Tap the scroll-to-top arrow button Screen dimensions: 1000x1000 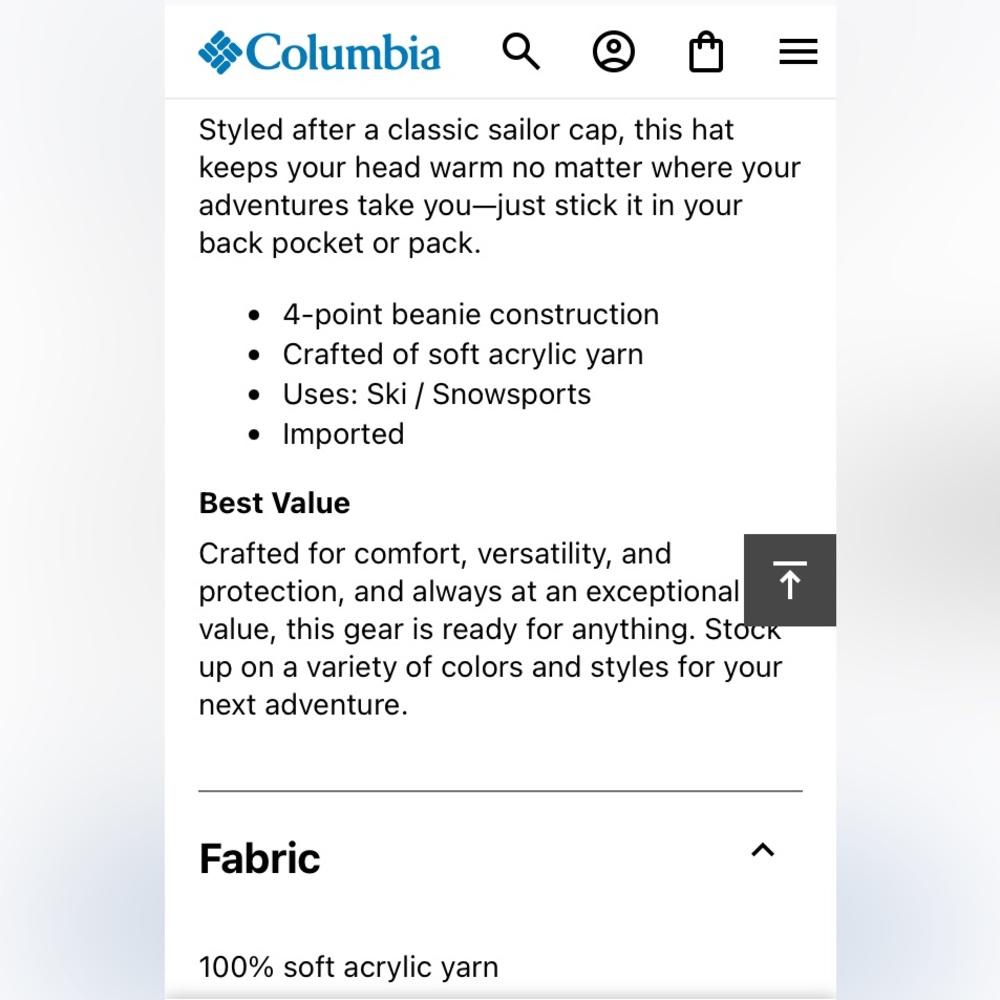point(790,580)
